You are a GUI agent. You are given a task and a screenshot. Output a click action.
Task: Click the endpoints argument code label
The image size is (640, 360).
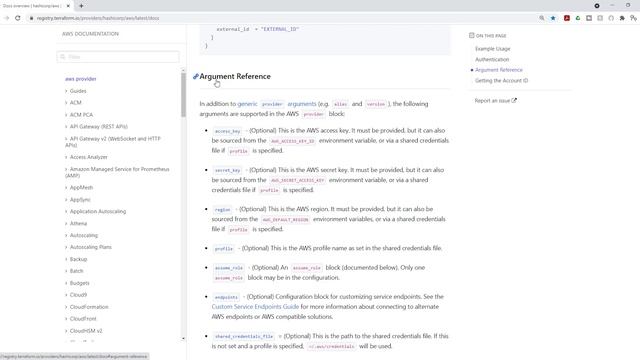(226, 297)
